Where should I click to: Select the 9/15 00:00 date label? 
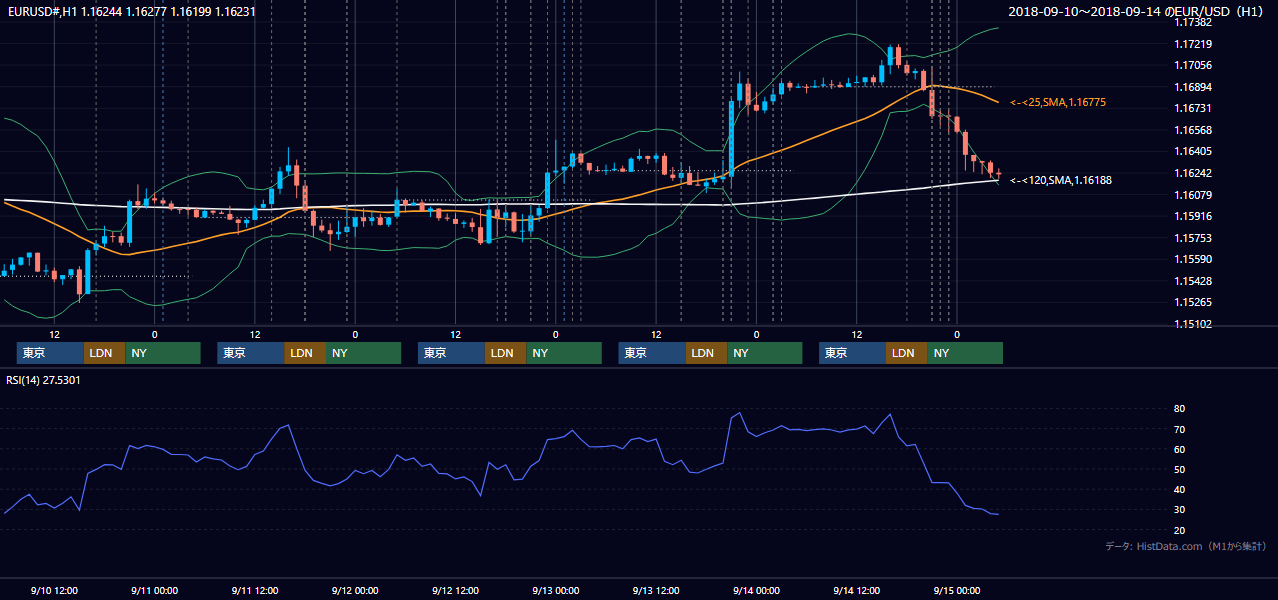click(x=957, y=590)
